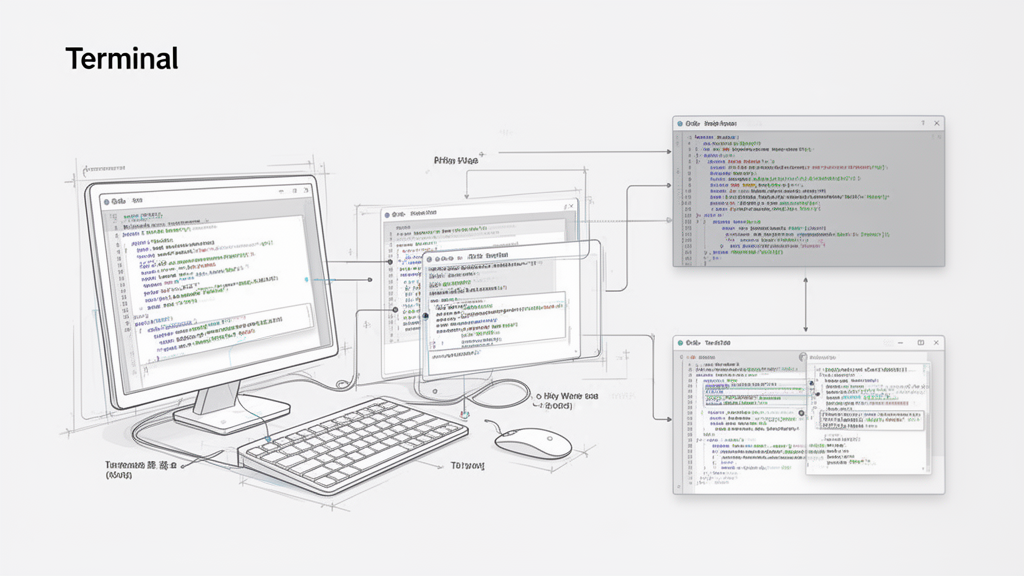Select the avatar circle atop the overlay code panel
1024x576 pixels.
click(802, 356)
